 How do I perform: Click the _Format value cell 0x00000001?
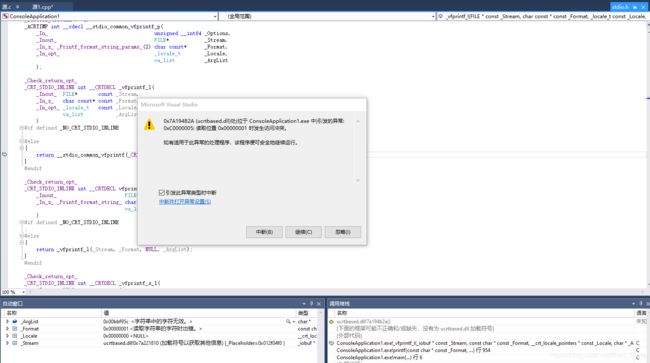click(199, 329)
